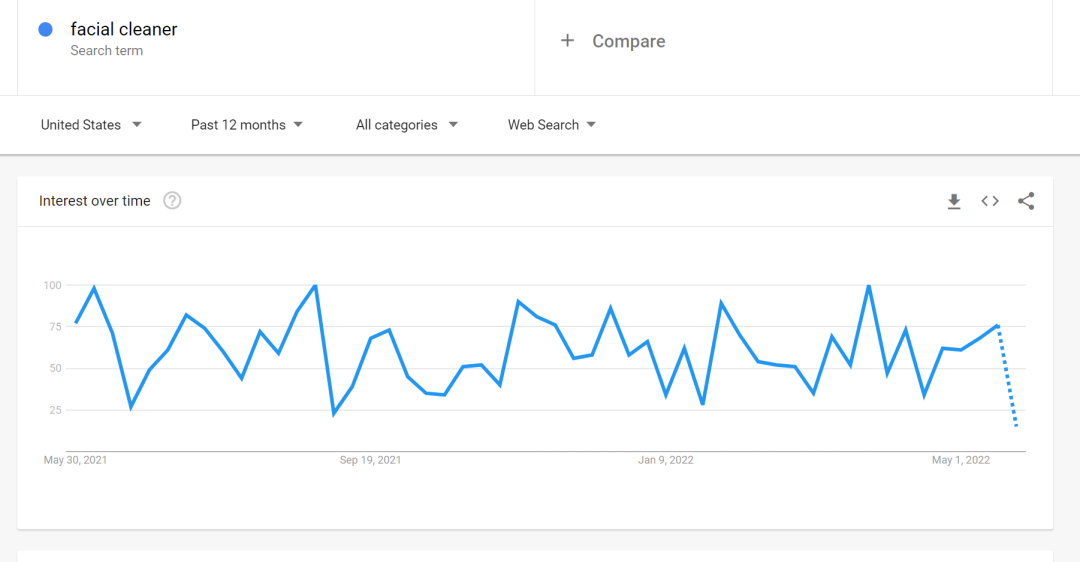The width and height of the screenshot is (1080, 562).
Task: Select the May 1, 2022 axis label
Action: (x=961, y=460)
